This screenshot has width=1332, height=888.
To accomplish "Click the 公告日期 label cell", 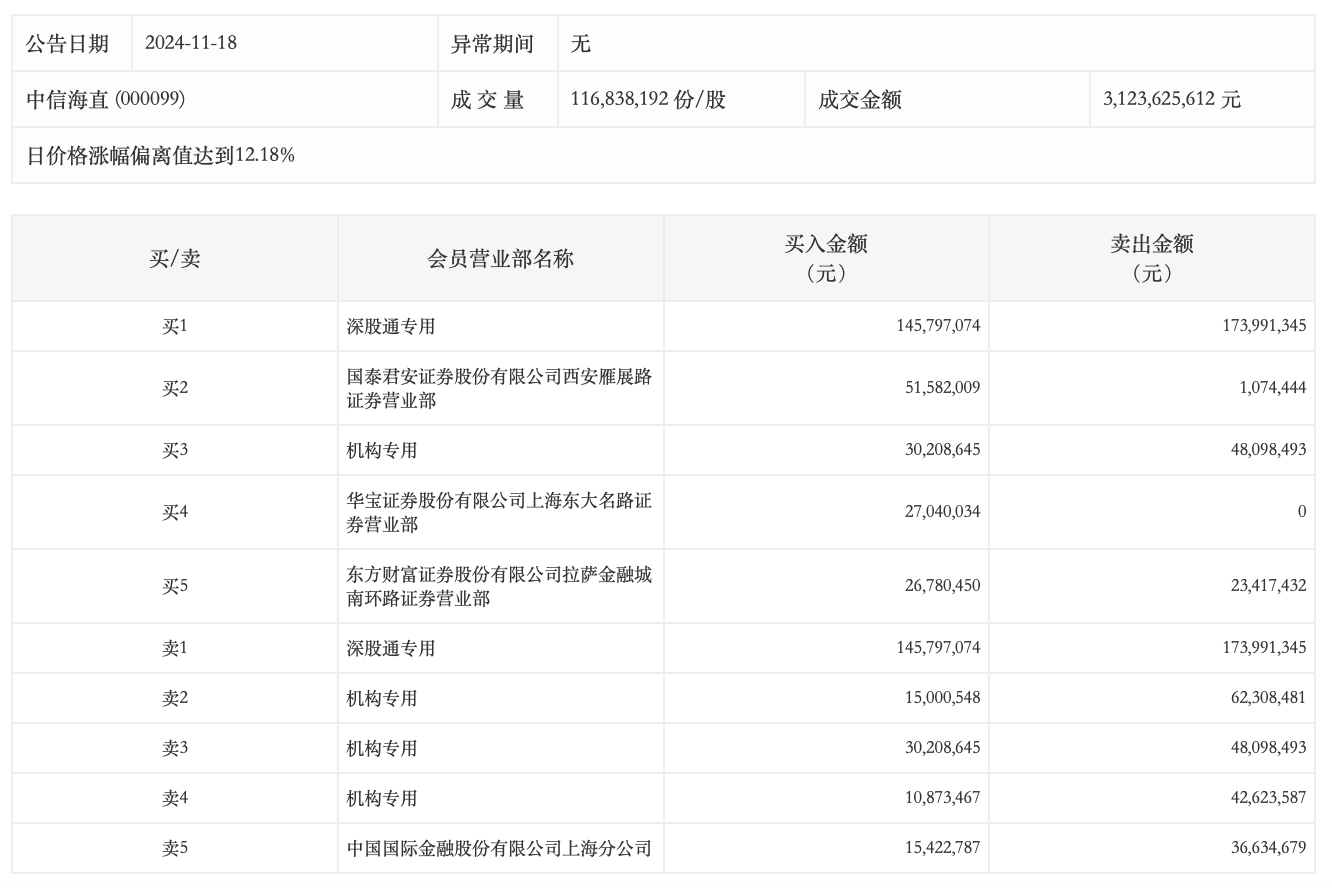I will coord(67,43).
